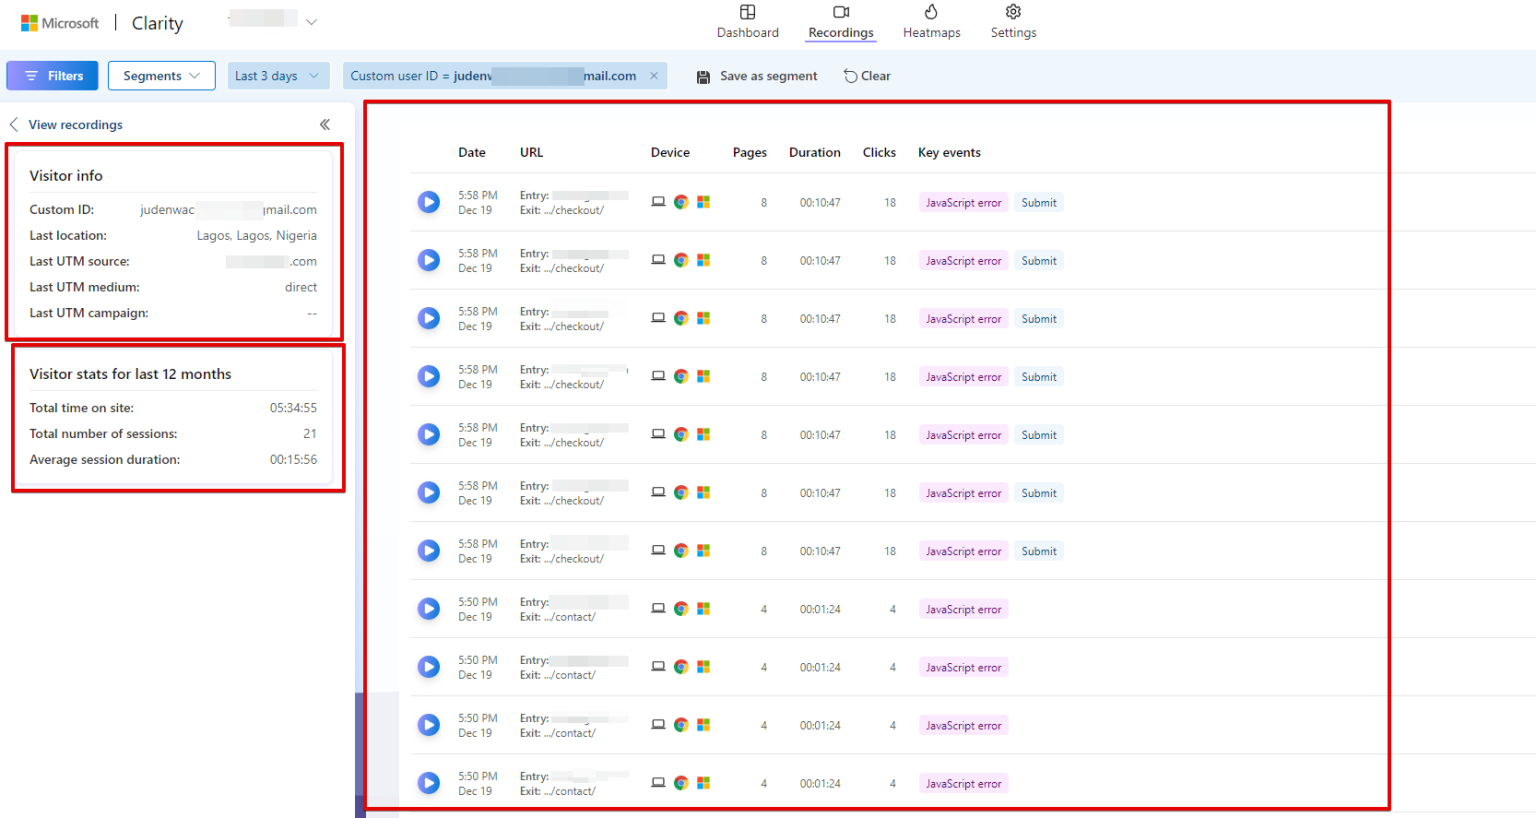Viewport: 1536px width, 818px height.
Task: Click the Chrome icon in the last recording row
Action: [680, 783]
